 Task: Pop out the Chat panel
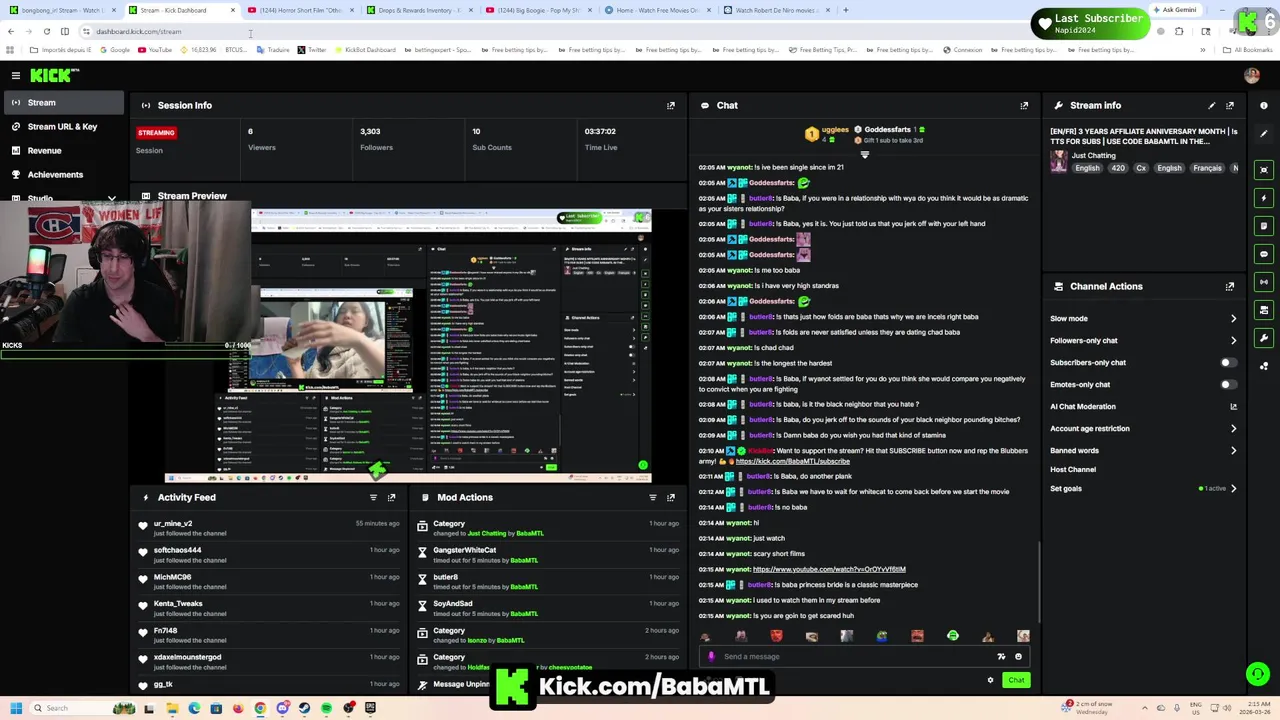tap(1024, 105)
